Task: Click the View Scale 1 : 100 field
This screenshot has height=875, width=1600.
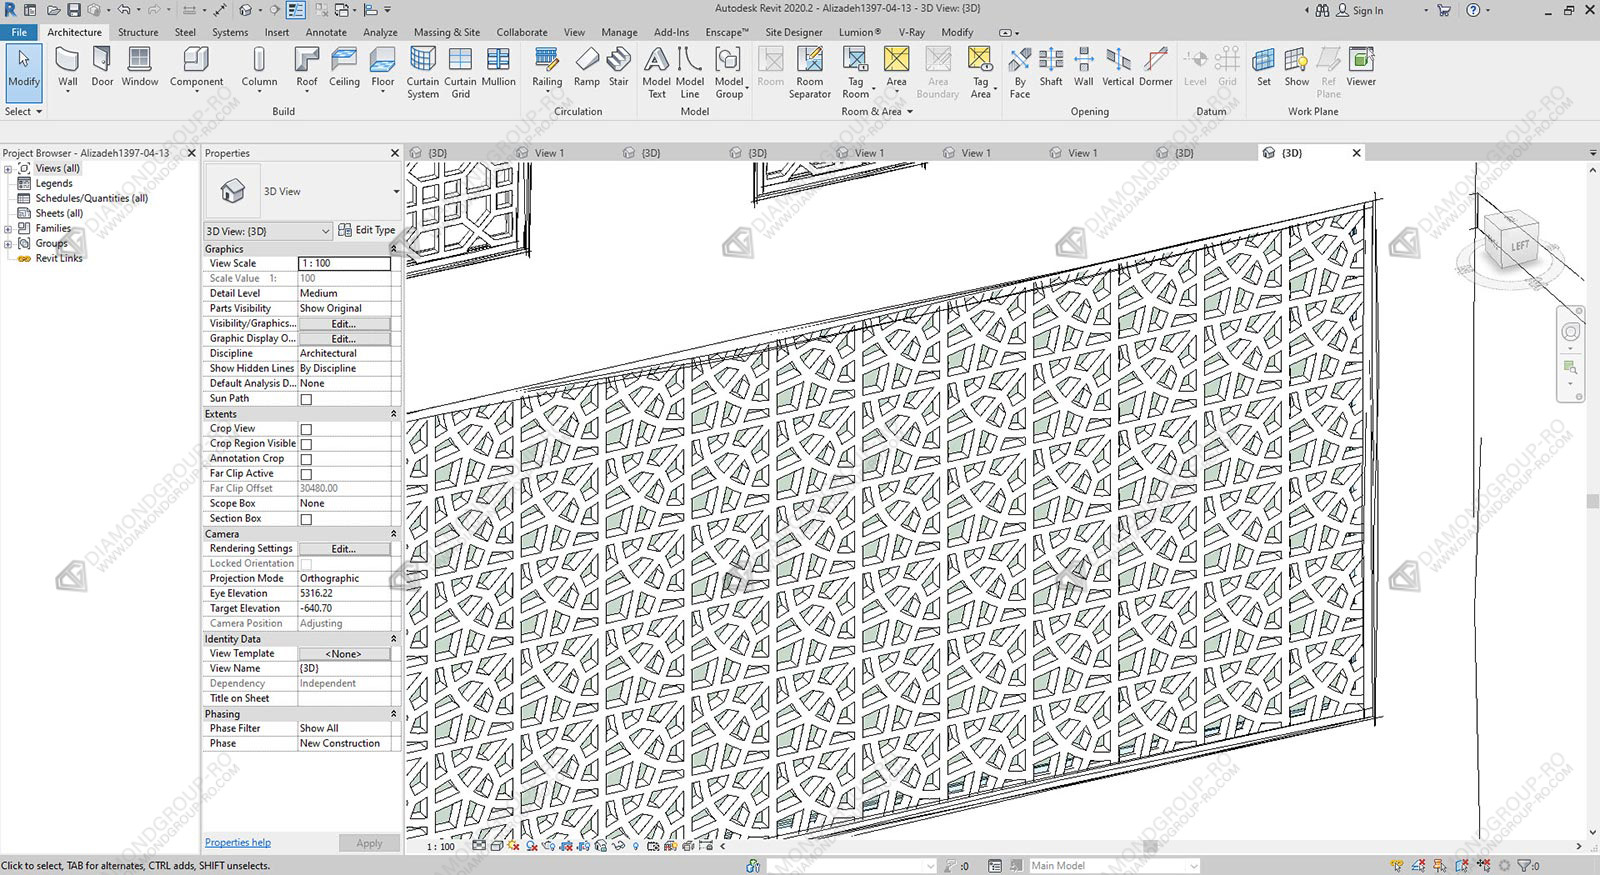Action: tap(344, 264)
